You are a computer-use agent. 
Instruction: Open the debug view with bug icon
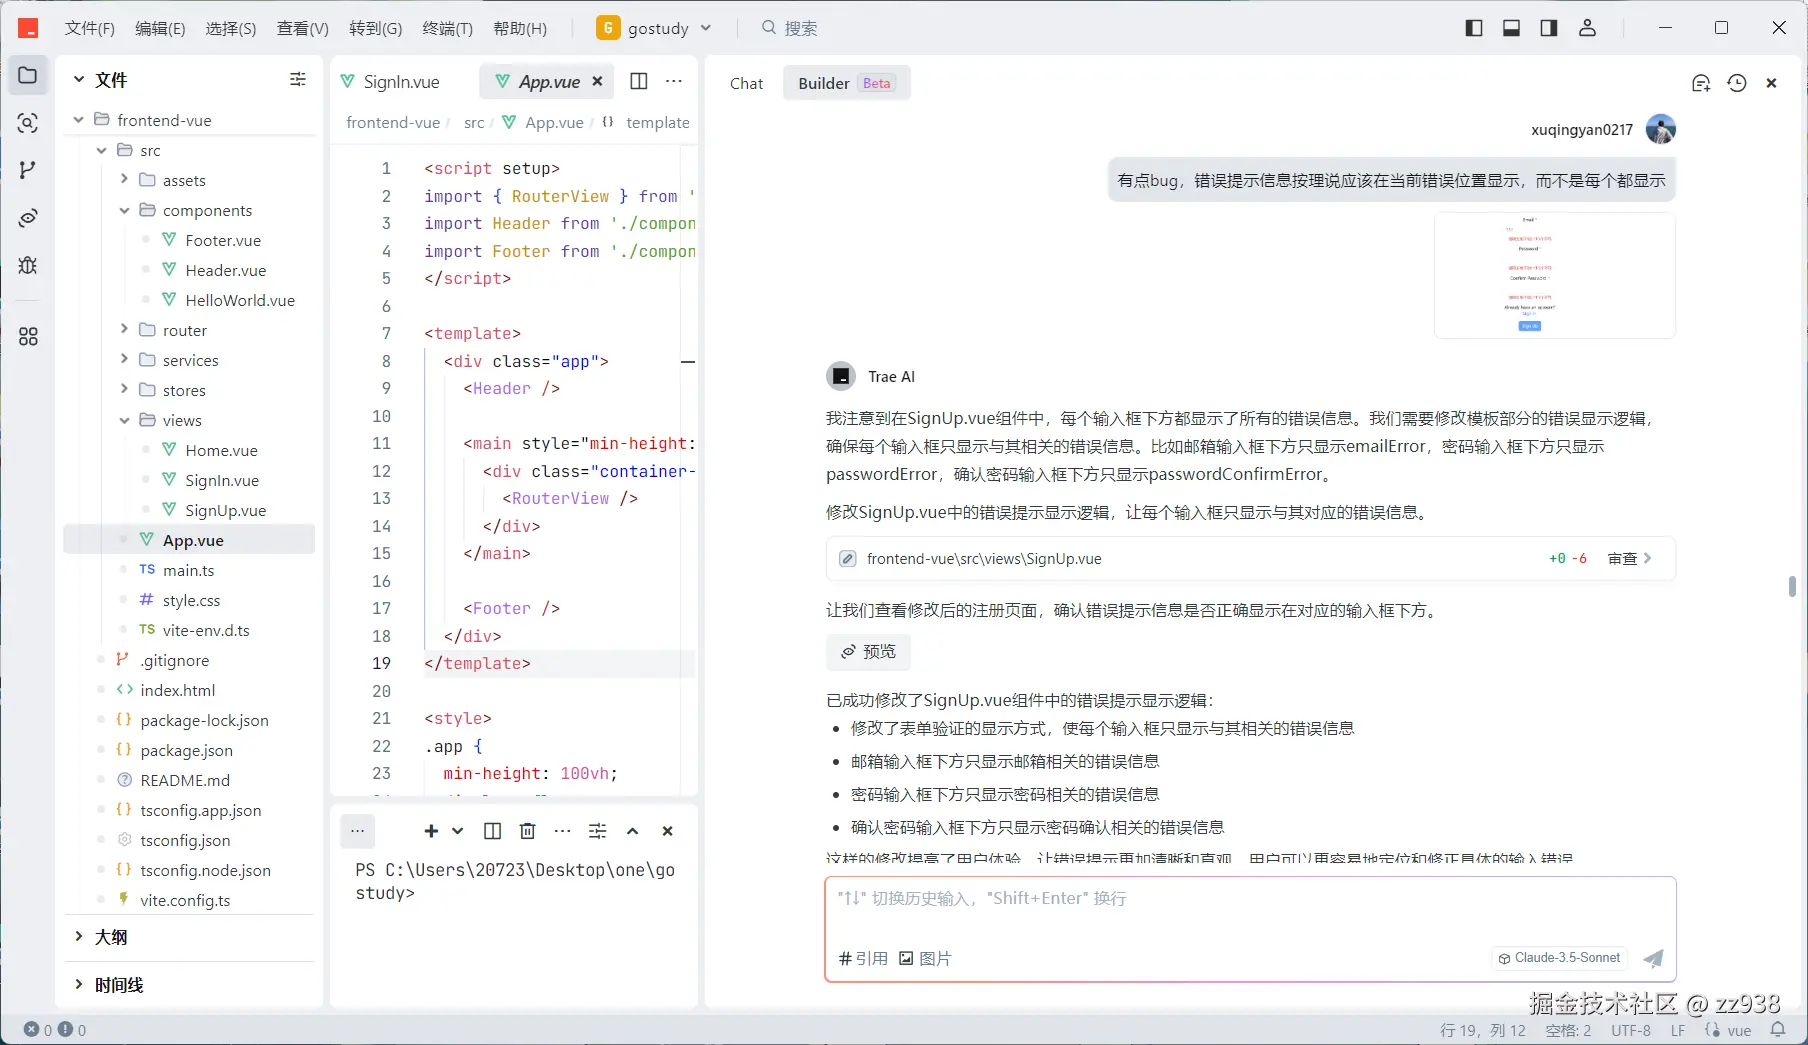coord(28,265)
